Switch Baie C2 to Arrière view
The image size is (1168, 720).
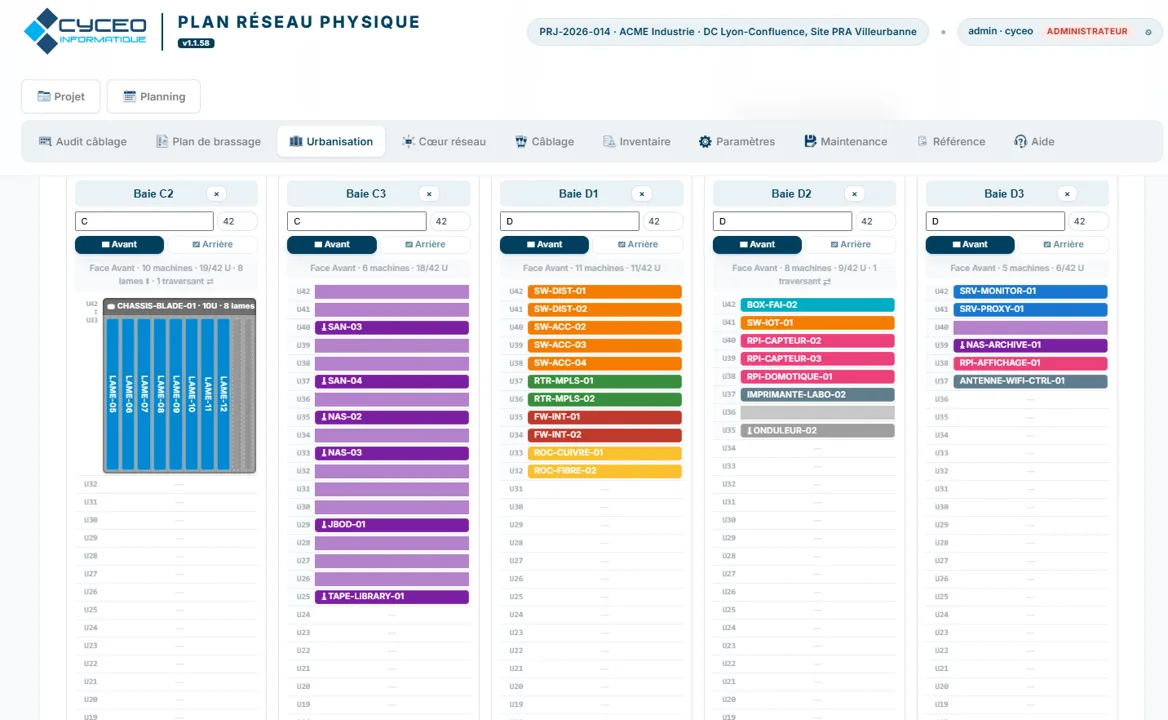coord(212,244)
